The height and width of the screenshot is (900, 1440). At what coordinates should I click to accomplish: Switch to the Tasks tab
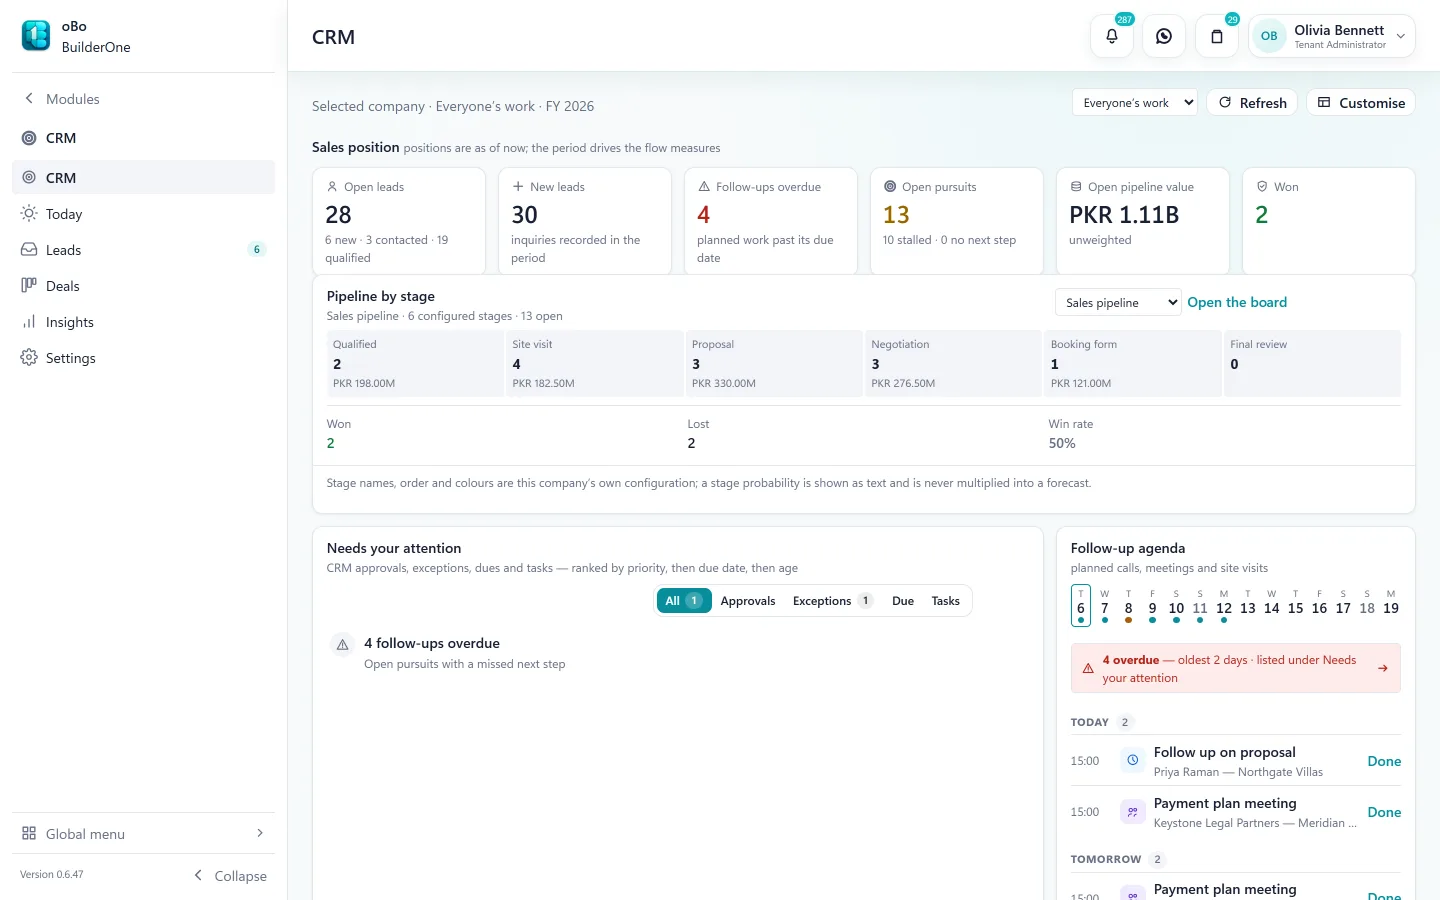click(x=945, y=601)
